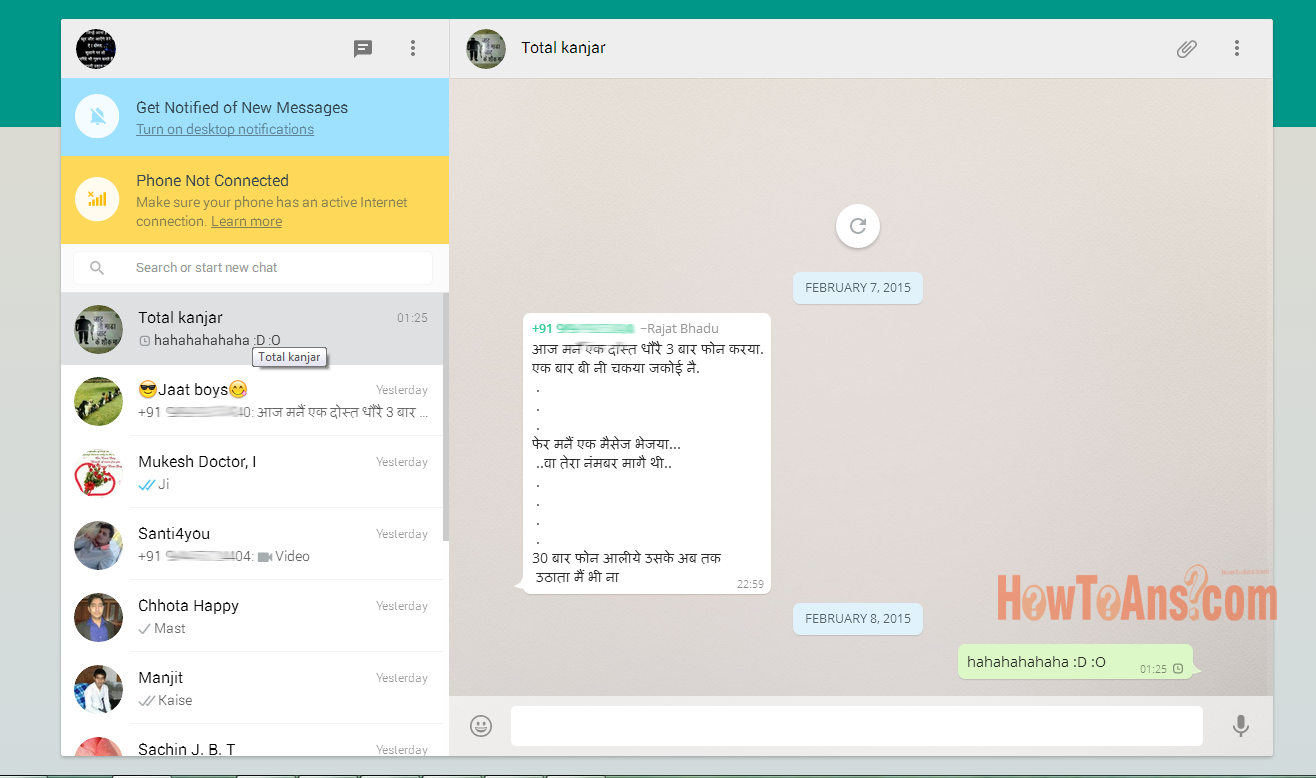Click Santi4you profile avatar
This screenshot has height=778, width=1316.
pyautogui.click(x=98, y=545)
